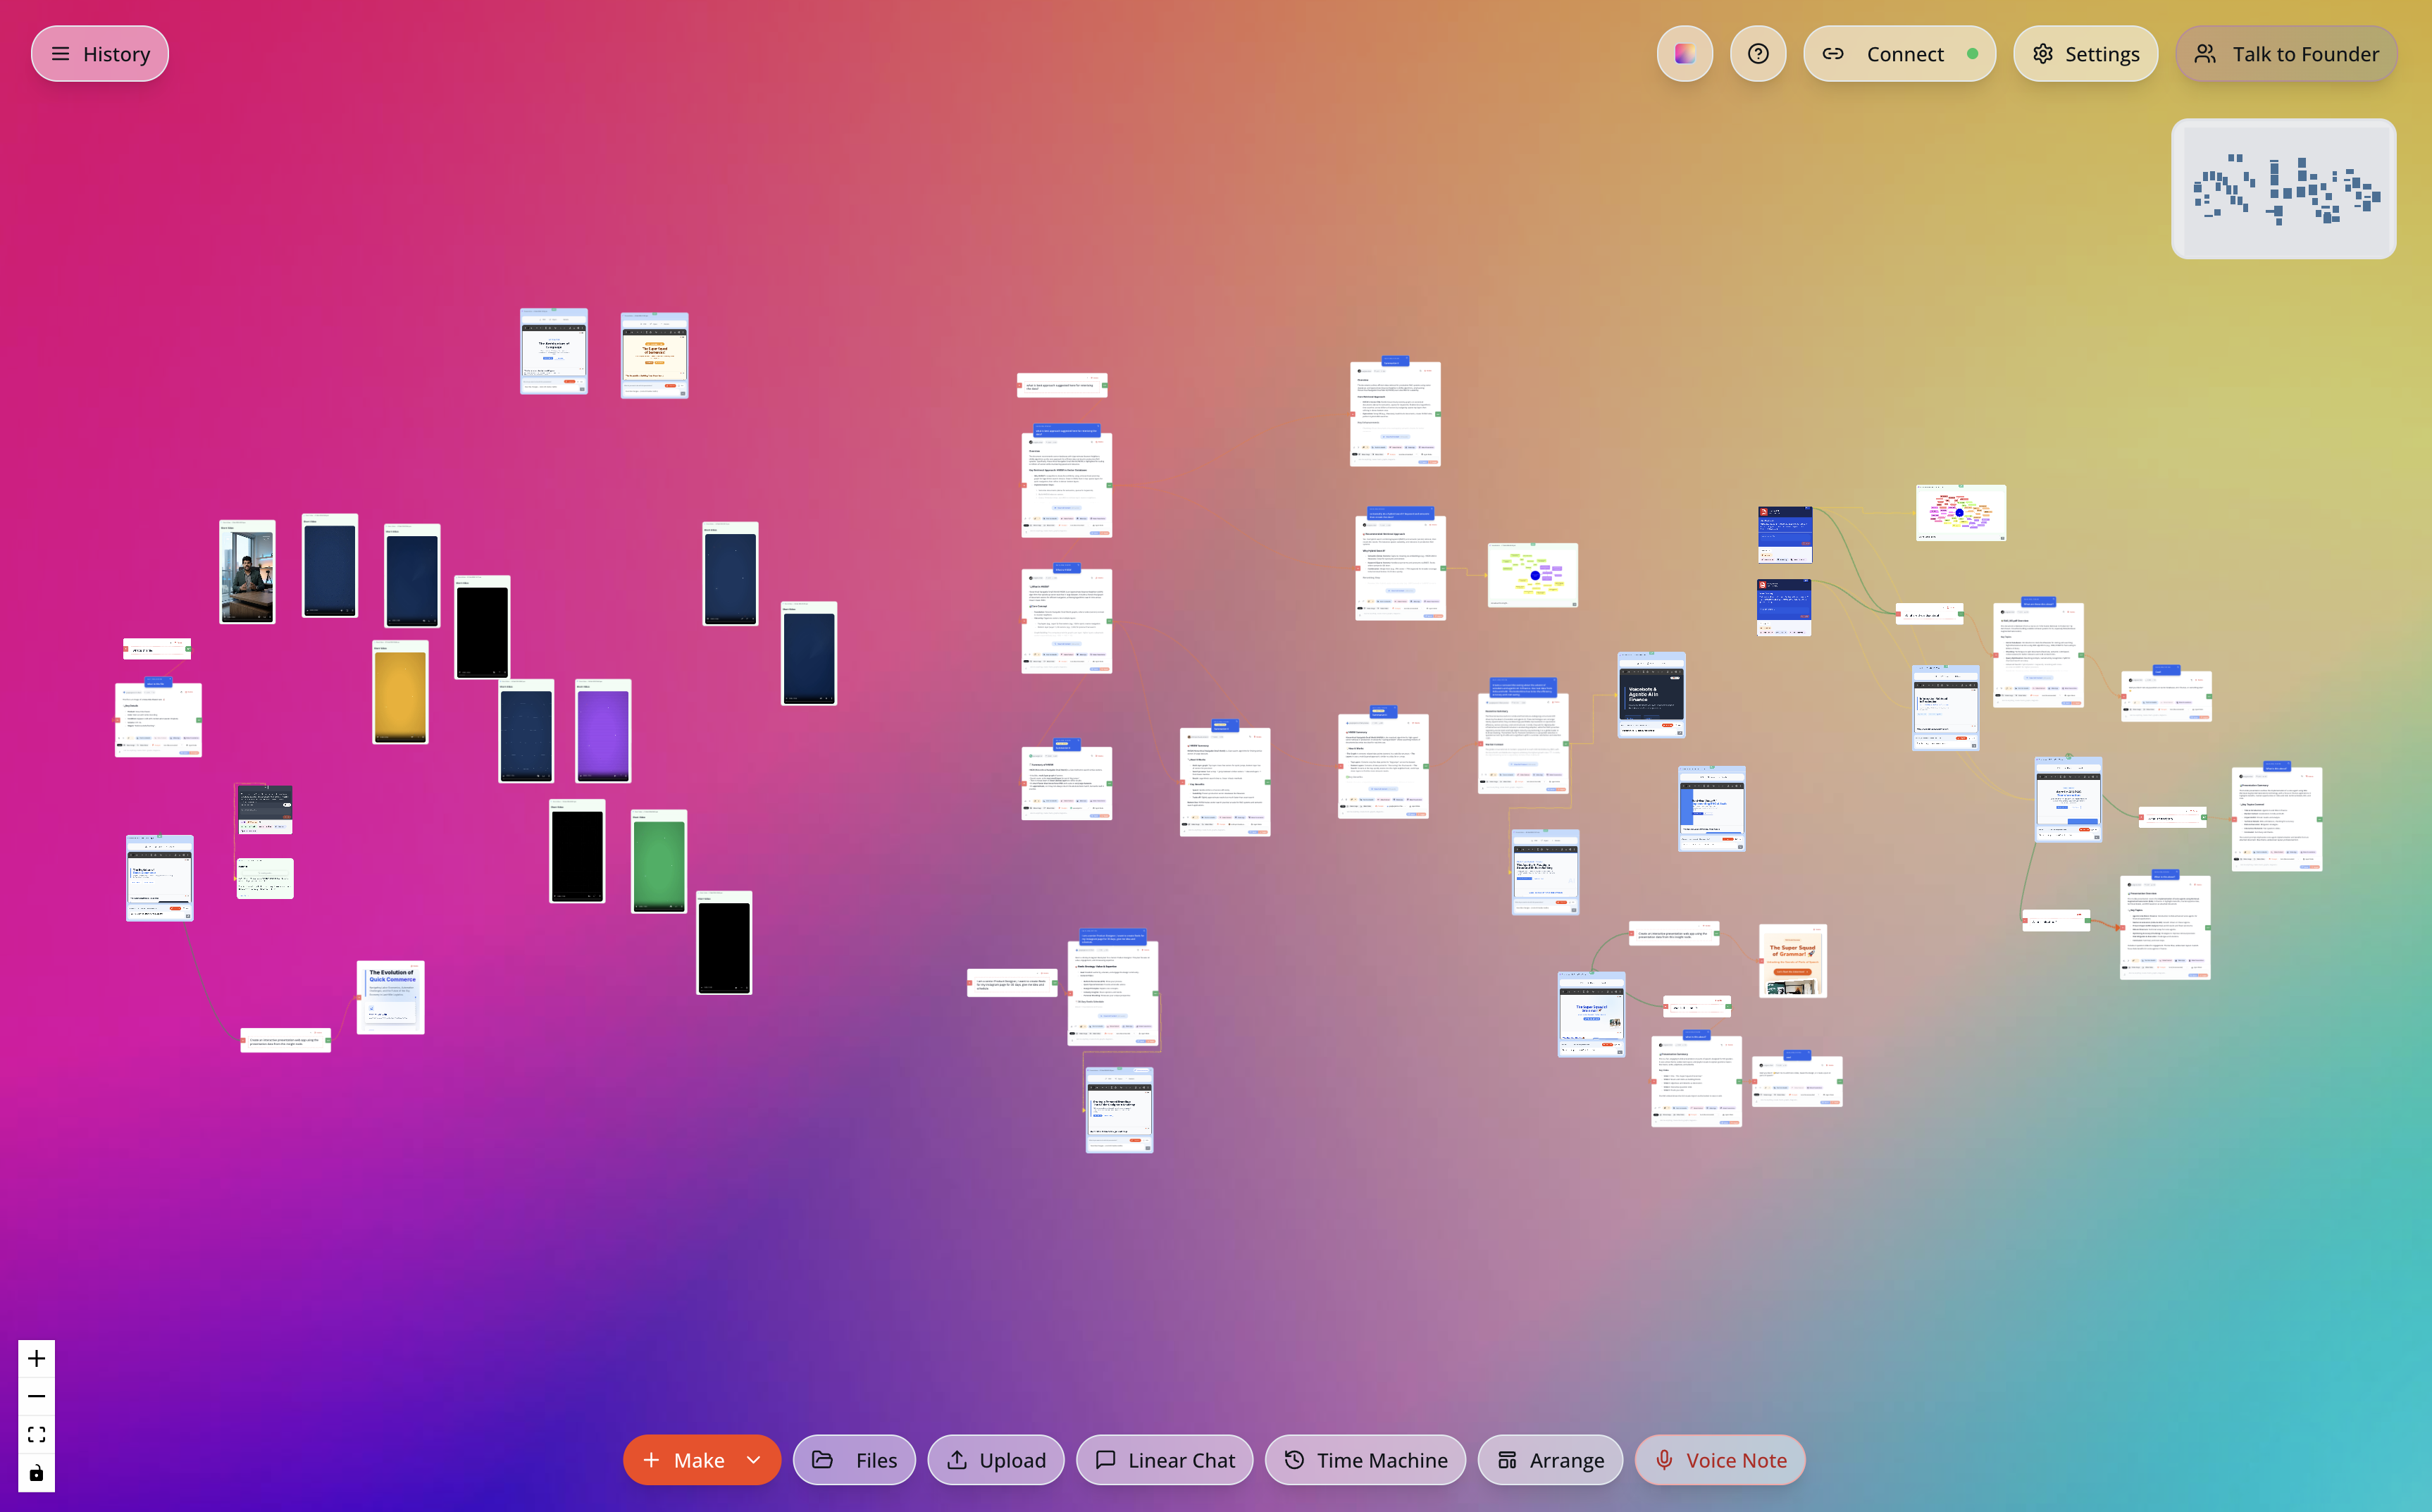Viewport: 2432px width, 1512px height.
Task: Select the mind map node with pink and red bubbles
Action: coord(1961,513)
